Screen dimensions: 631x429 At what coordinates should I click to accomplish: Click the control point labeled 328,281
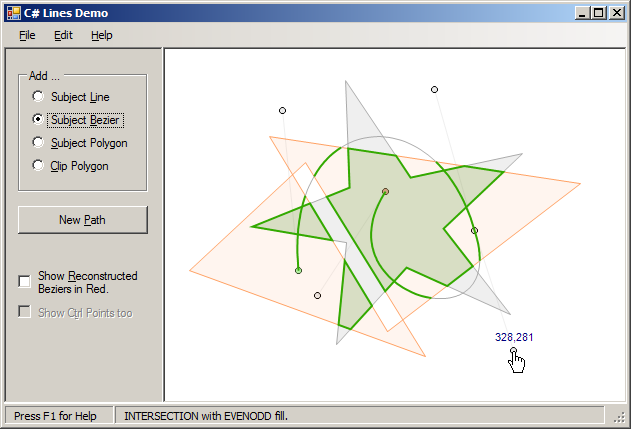pos(513,351)
